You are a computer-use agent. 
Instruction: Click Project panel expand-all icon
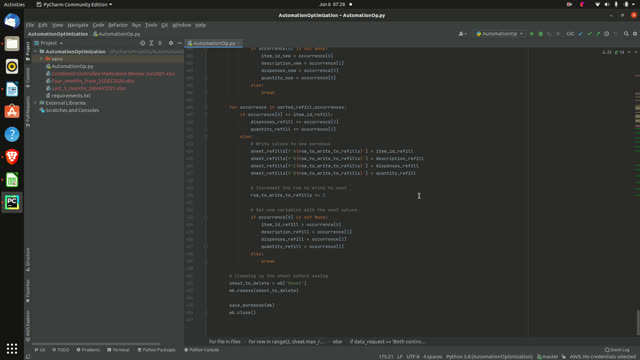151,43
